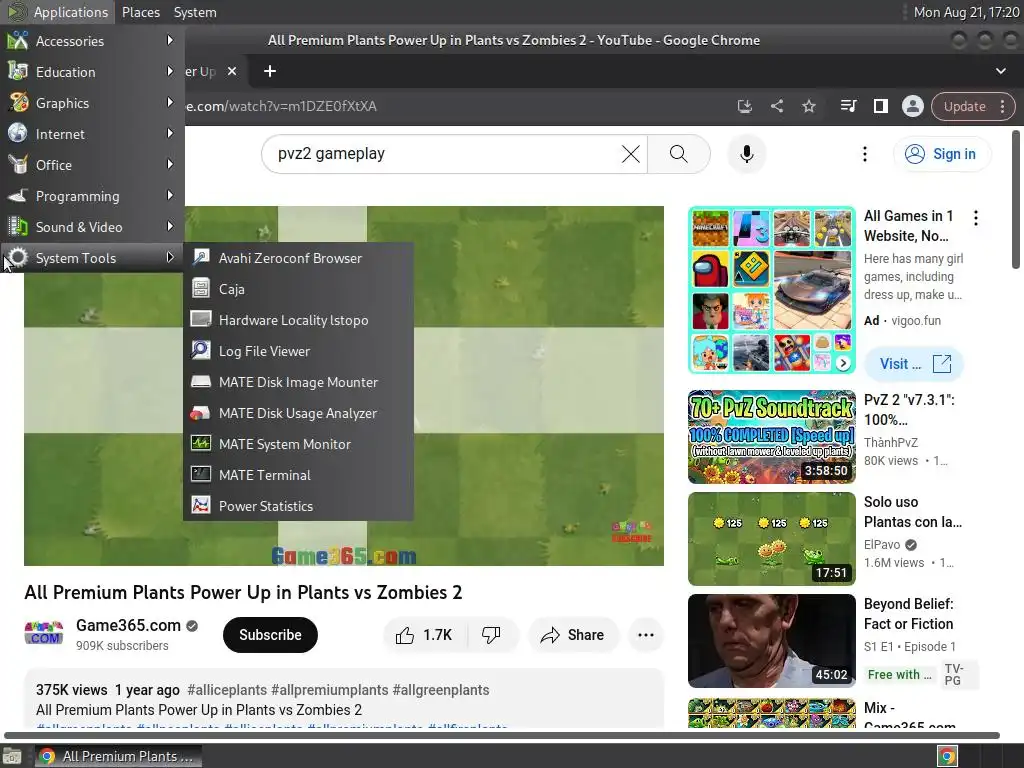Open the Solo uso Plantas video thumbnail
This screenshot has width=1024, height=768.
[x=771, y=539]
